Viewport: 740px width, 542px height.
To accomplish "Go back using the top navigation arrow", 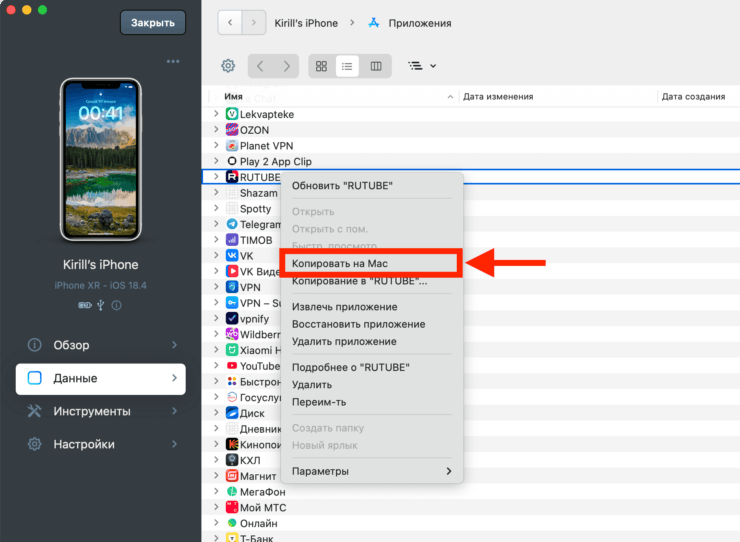I will 230,22.
